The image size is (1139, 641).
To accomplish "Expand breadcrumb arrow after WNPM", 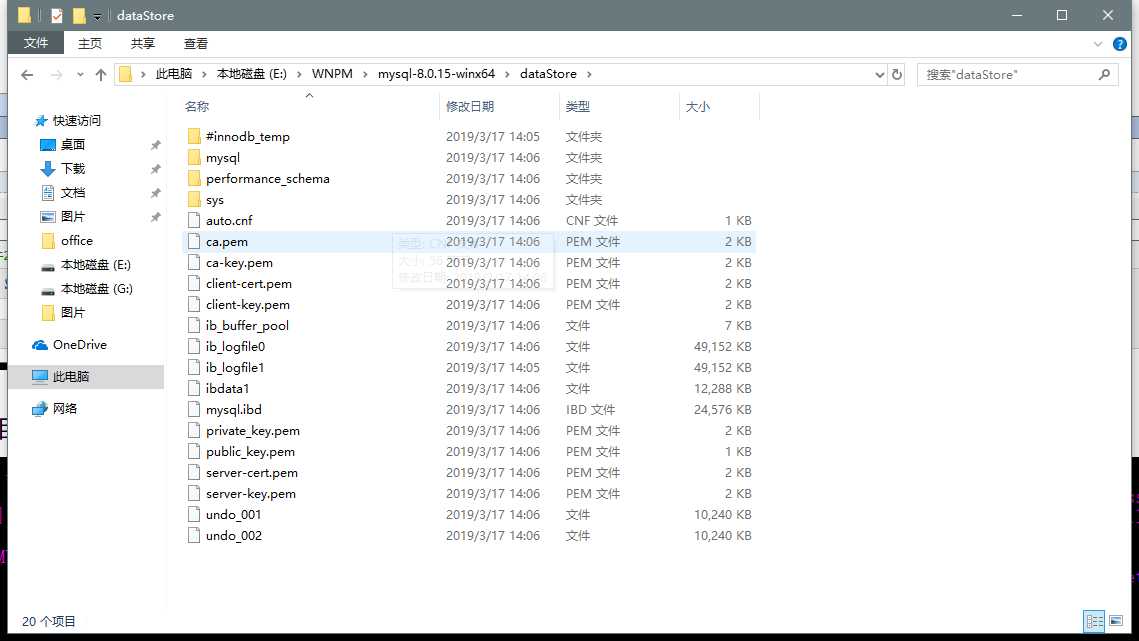I will click(x=365, y=74).
